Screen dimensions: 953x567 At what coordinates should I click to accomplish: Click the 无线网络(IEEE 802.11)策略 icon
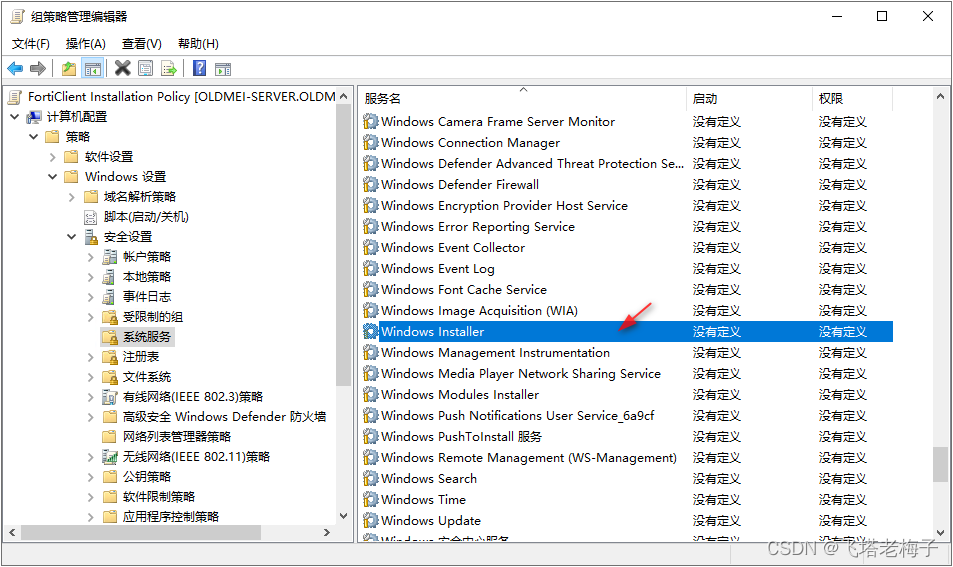tap(109, 457)
